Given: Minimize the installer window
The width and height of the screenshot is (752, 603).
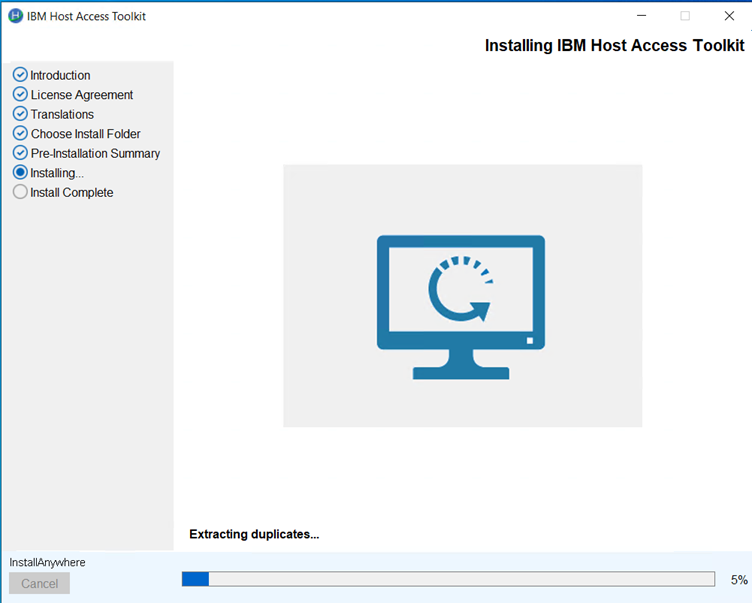Looking at the screenshot, I should 640,16.
